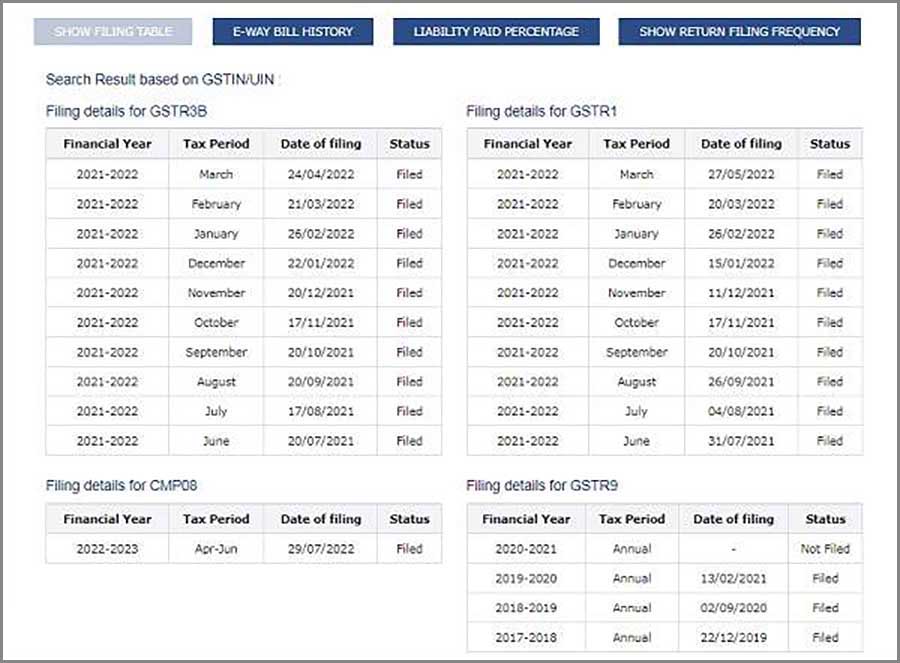
Task: Open E-Way Bill History
Action: tap(293, 32)
